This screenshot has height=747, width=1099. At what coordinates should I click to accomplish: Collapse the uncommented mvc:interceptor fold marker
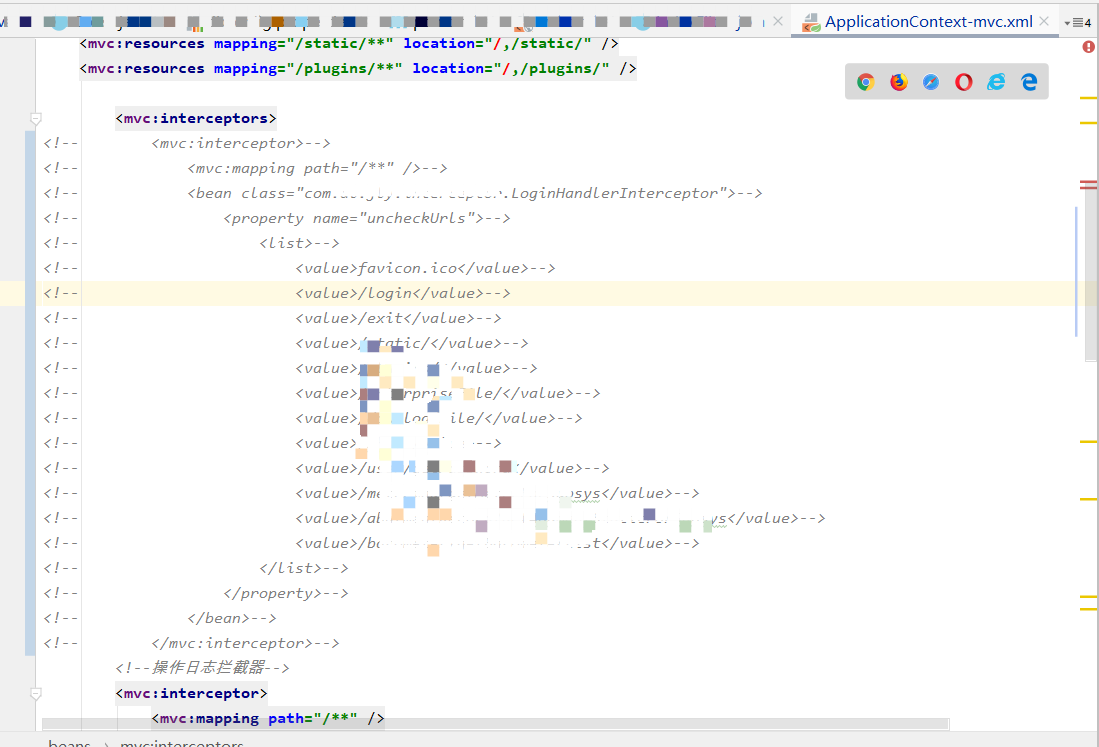pyautogui.click(x=36, y=694)
